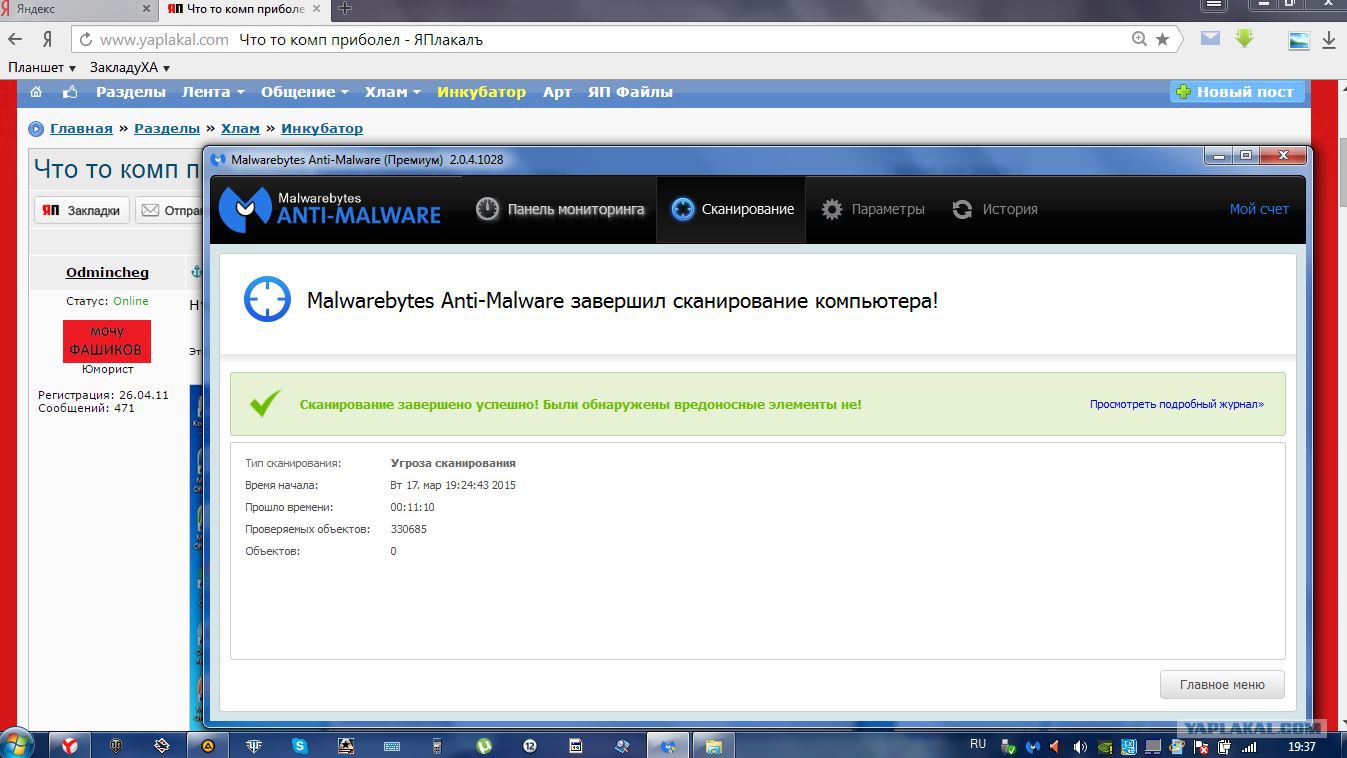
Task: Open Параметры tab in Malwarebytes
Action: [872, 209]
